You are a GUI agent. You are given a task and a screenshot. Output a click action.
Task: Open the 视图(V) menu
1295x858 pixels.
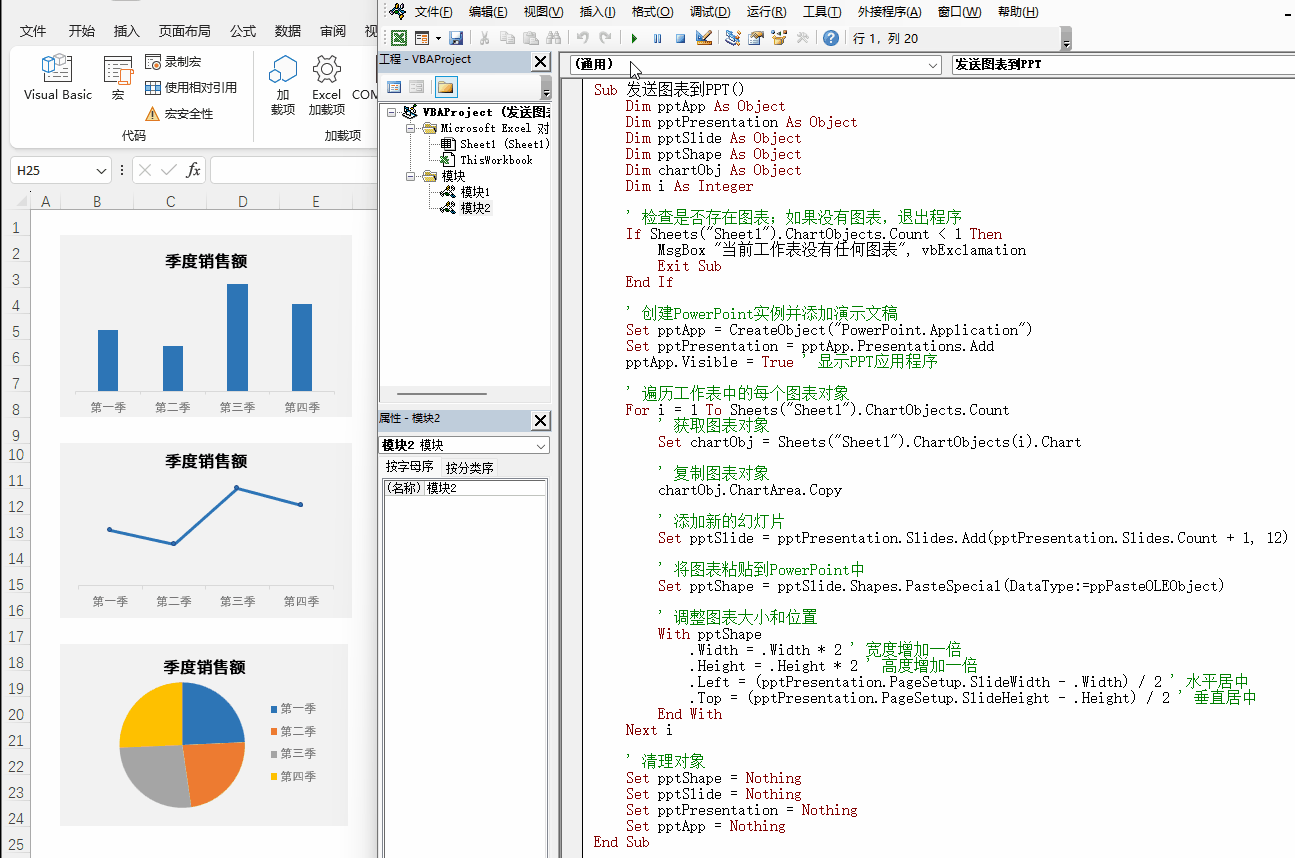(x=543, y=12)
